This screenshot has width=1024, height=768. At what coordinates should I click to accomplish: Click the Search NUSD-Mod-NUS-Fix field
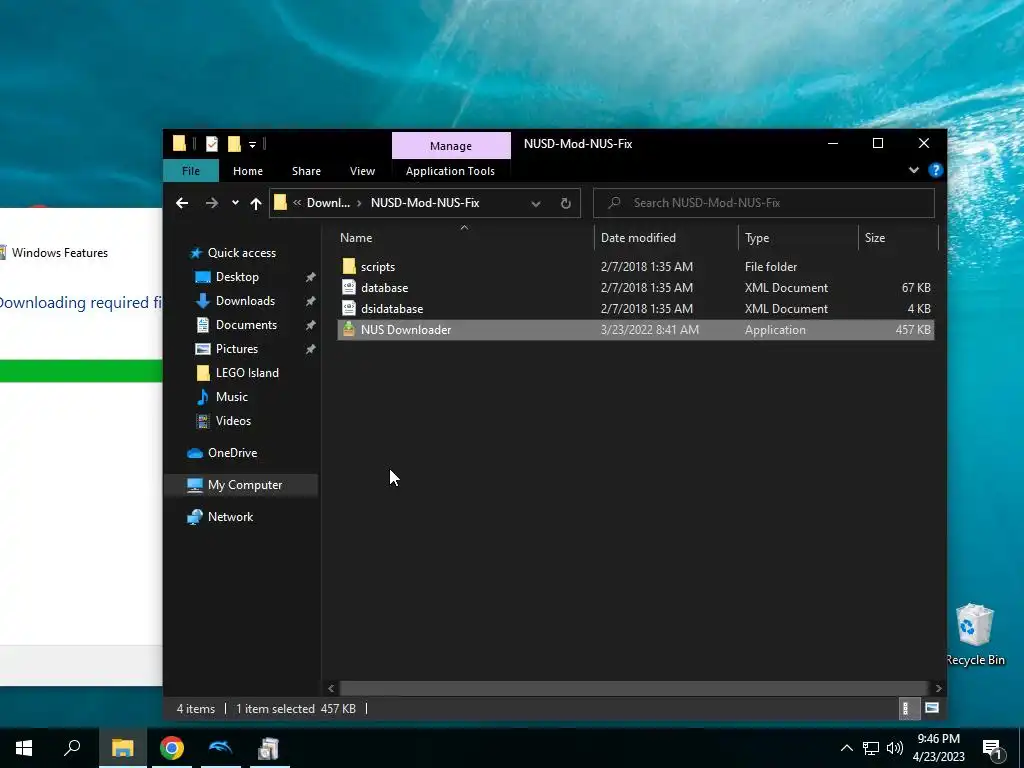tap(763, 203)
